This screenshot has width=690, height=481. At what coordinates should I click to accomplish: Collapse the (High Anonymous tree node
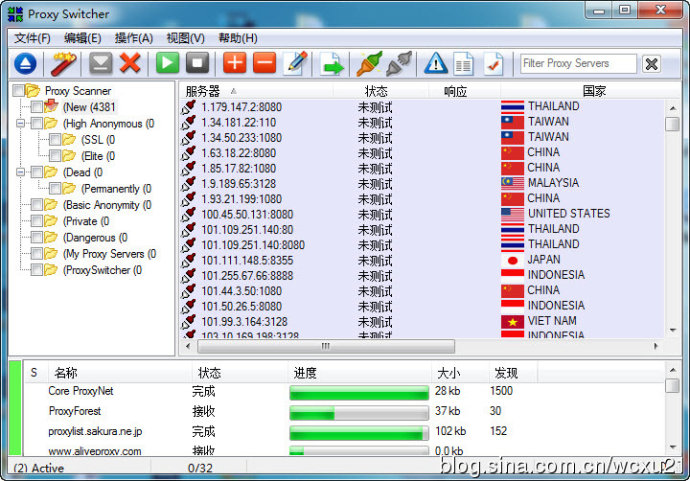pyautogui.click(x=20, y=123)
